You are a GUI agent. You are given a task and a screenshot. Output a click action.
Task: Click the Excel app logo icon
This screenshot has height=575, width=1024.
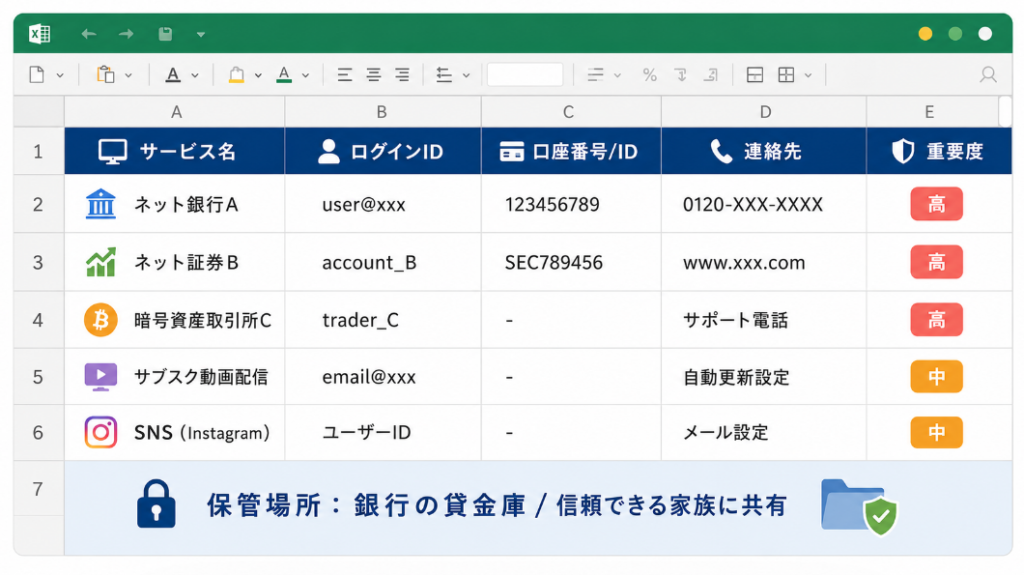(x=40, y=33)
